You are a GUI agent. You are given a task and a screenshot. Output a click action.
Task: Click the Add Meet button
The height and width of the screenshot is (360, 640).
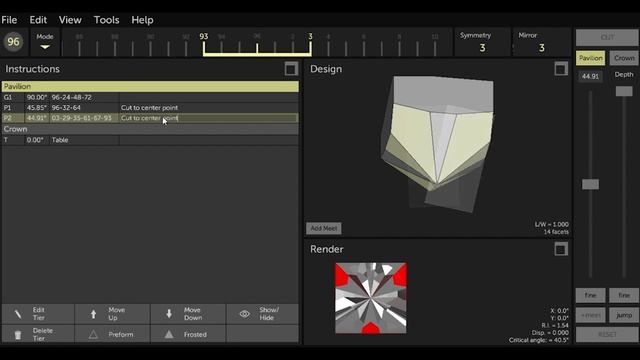[x=324, y=229]
